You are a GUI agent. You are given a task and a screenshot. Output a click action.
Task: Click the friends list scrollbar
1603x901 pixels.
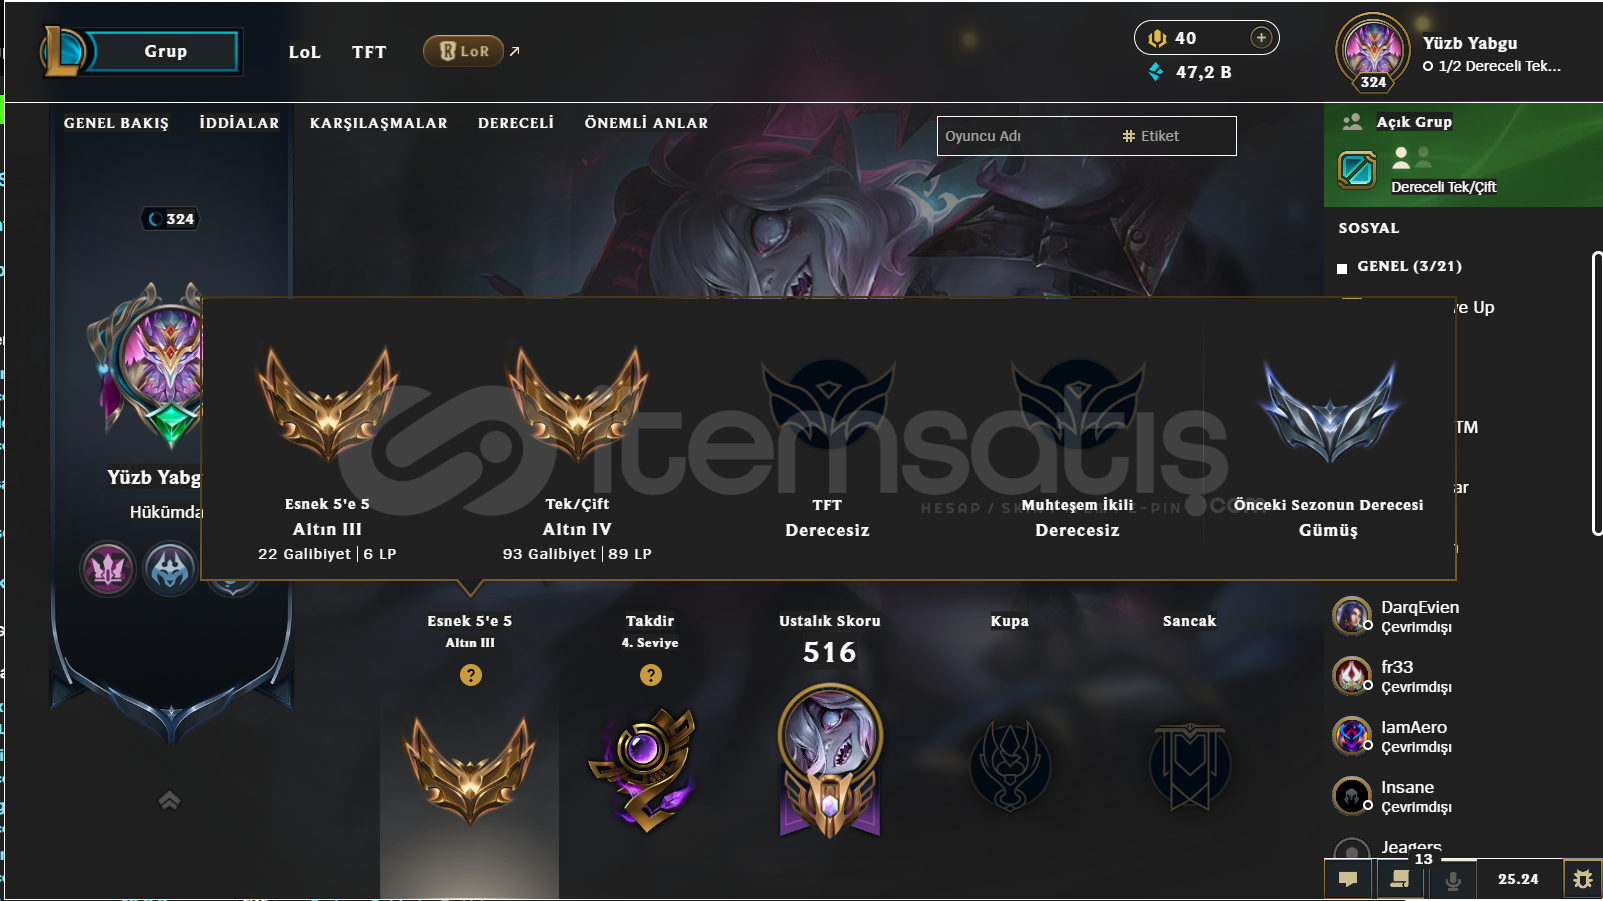(1597, 394)
